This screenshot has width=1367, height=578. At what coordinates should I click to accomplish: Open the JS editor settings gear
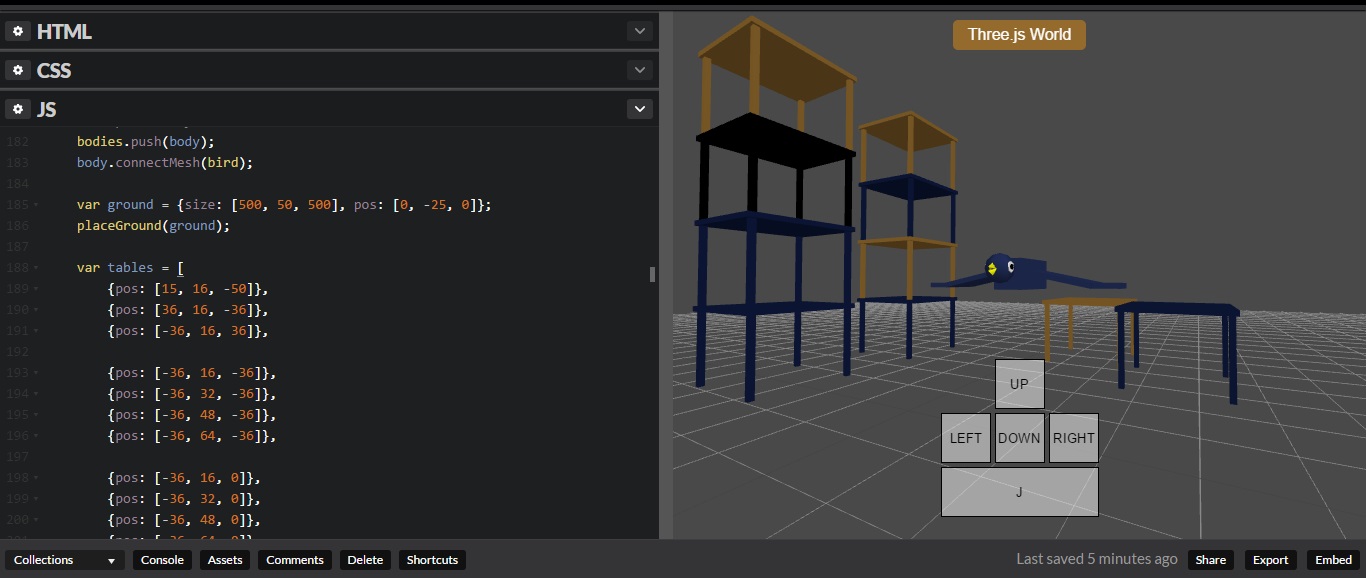pos(17,109)
